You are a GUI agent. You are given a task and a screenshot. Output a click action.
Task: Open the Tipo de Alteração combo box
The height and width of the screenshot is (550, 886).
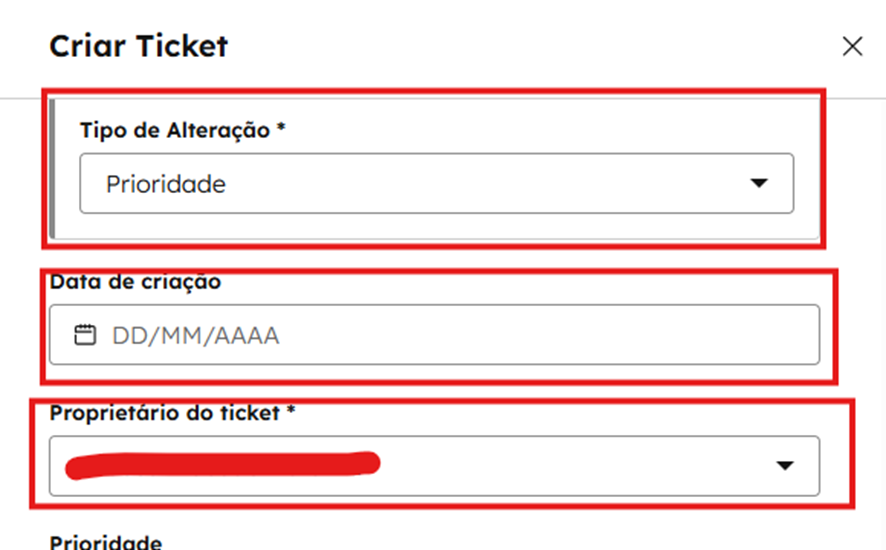click(436, 183)
